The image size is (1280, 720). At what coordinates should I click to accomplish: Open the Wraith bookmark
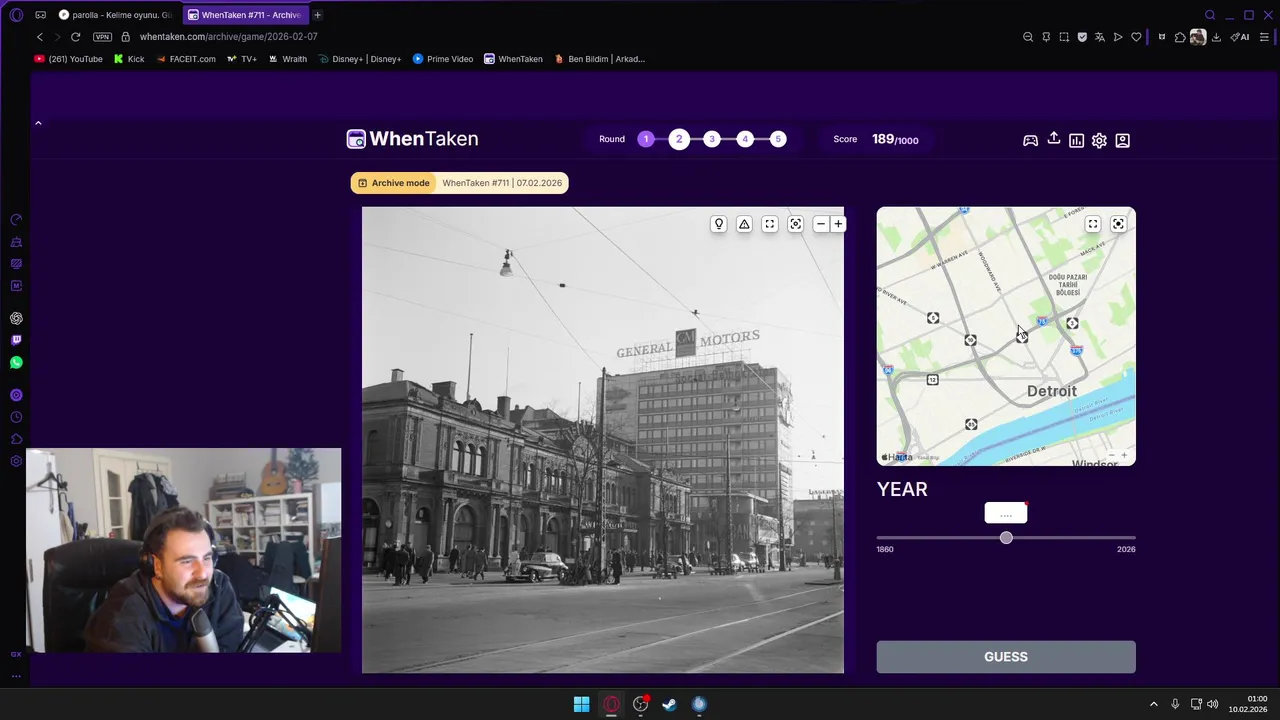coord(287,59)
